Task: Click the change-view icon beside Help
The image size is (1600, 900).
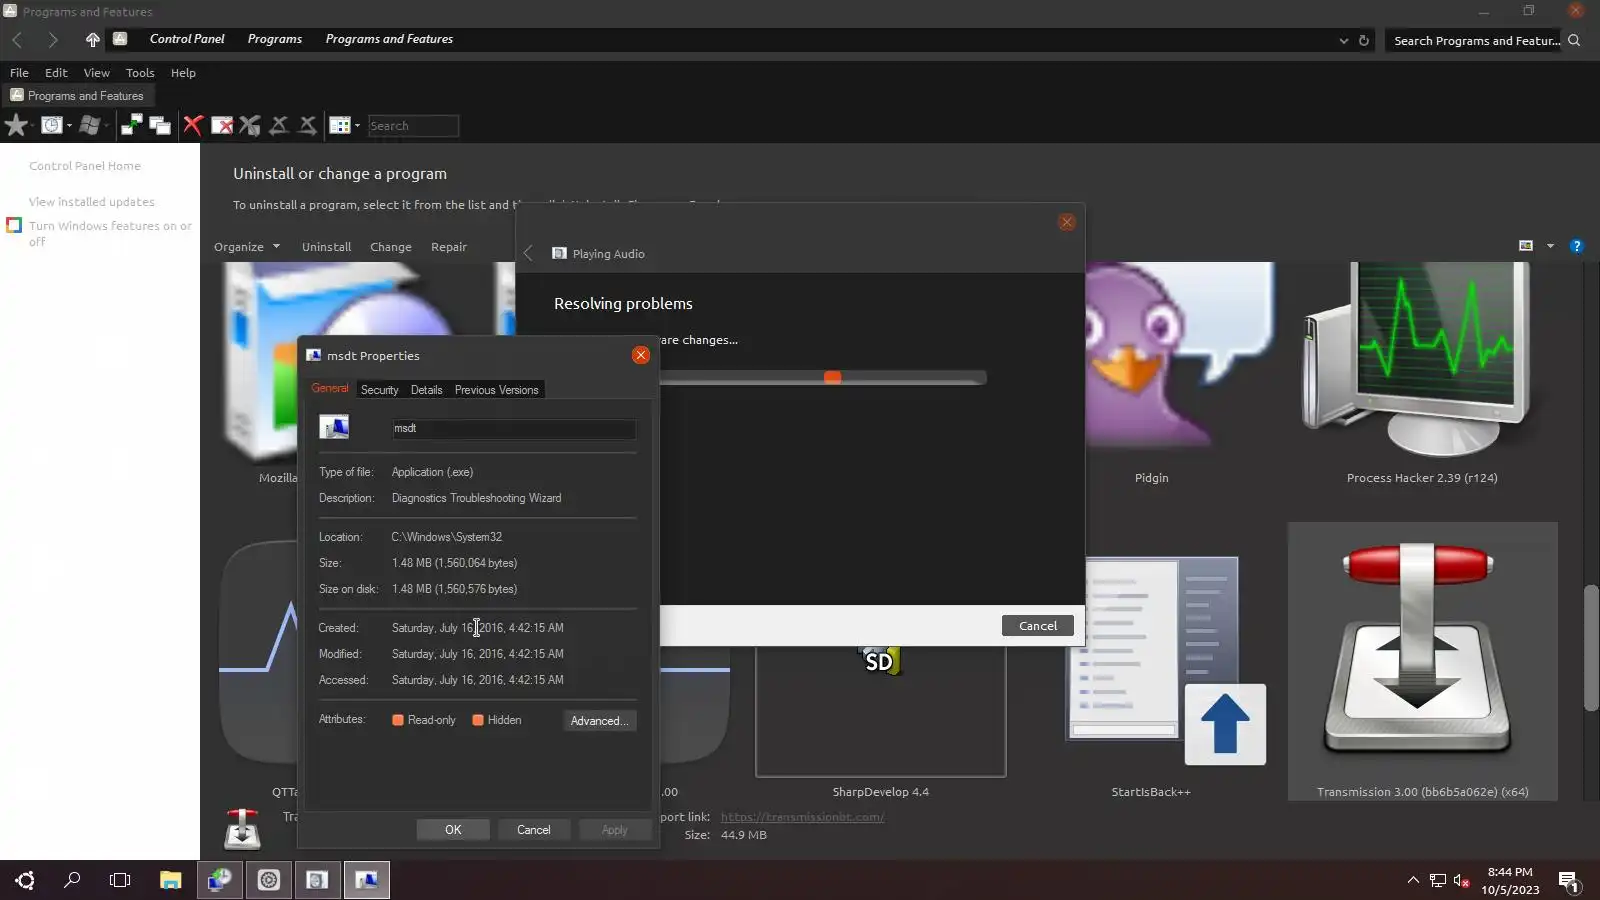Action: click(x=1526, y=246)
